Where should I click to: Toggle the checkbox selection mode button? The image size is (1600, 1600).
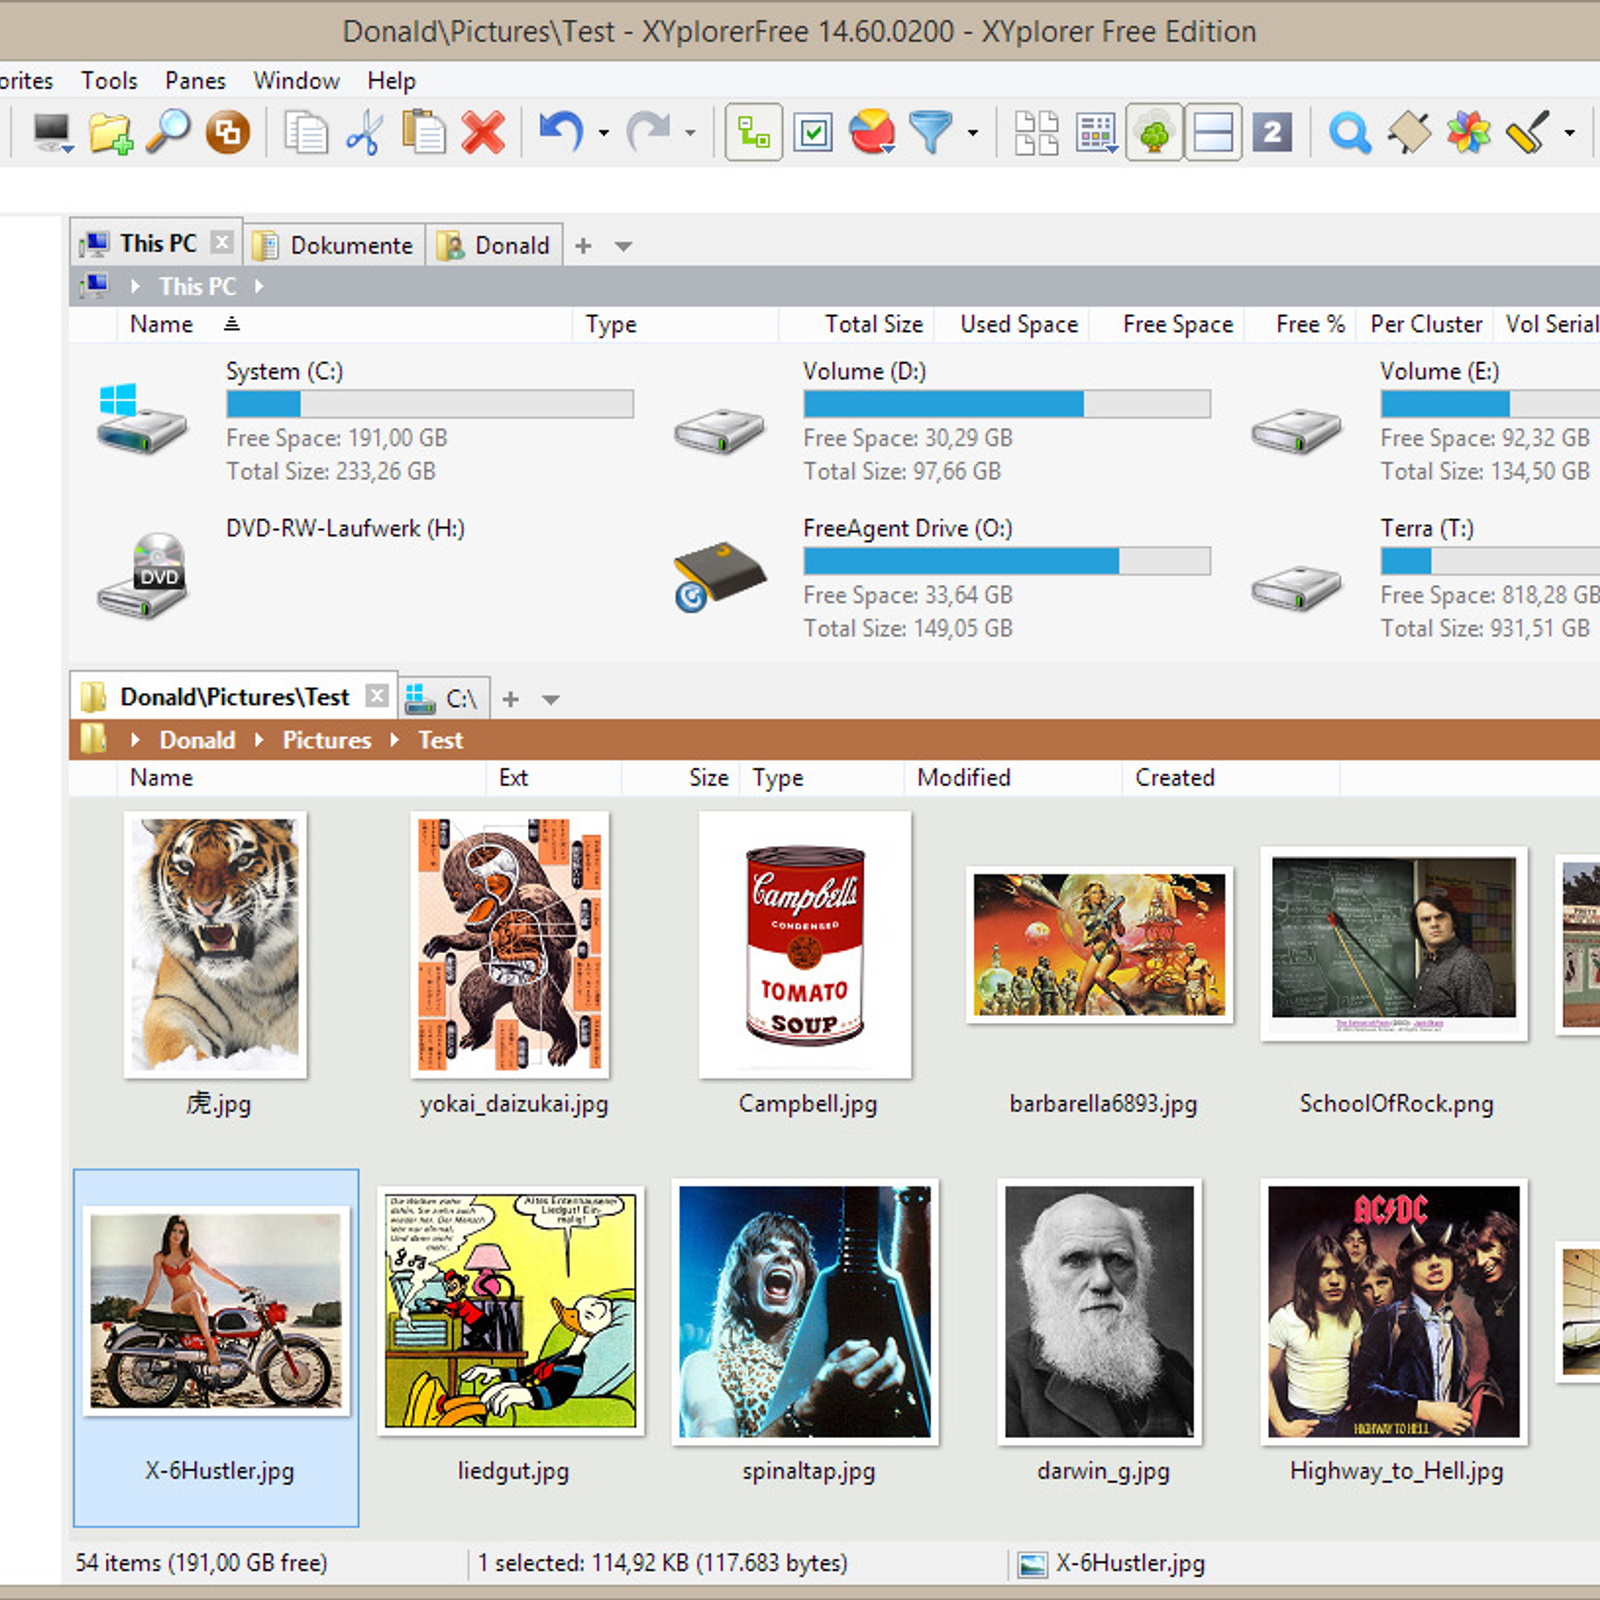coord(813,132)
